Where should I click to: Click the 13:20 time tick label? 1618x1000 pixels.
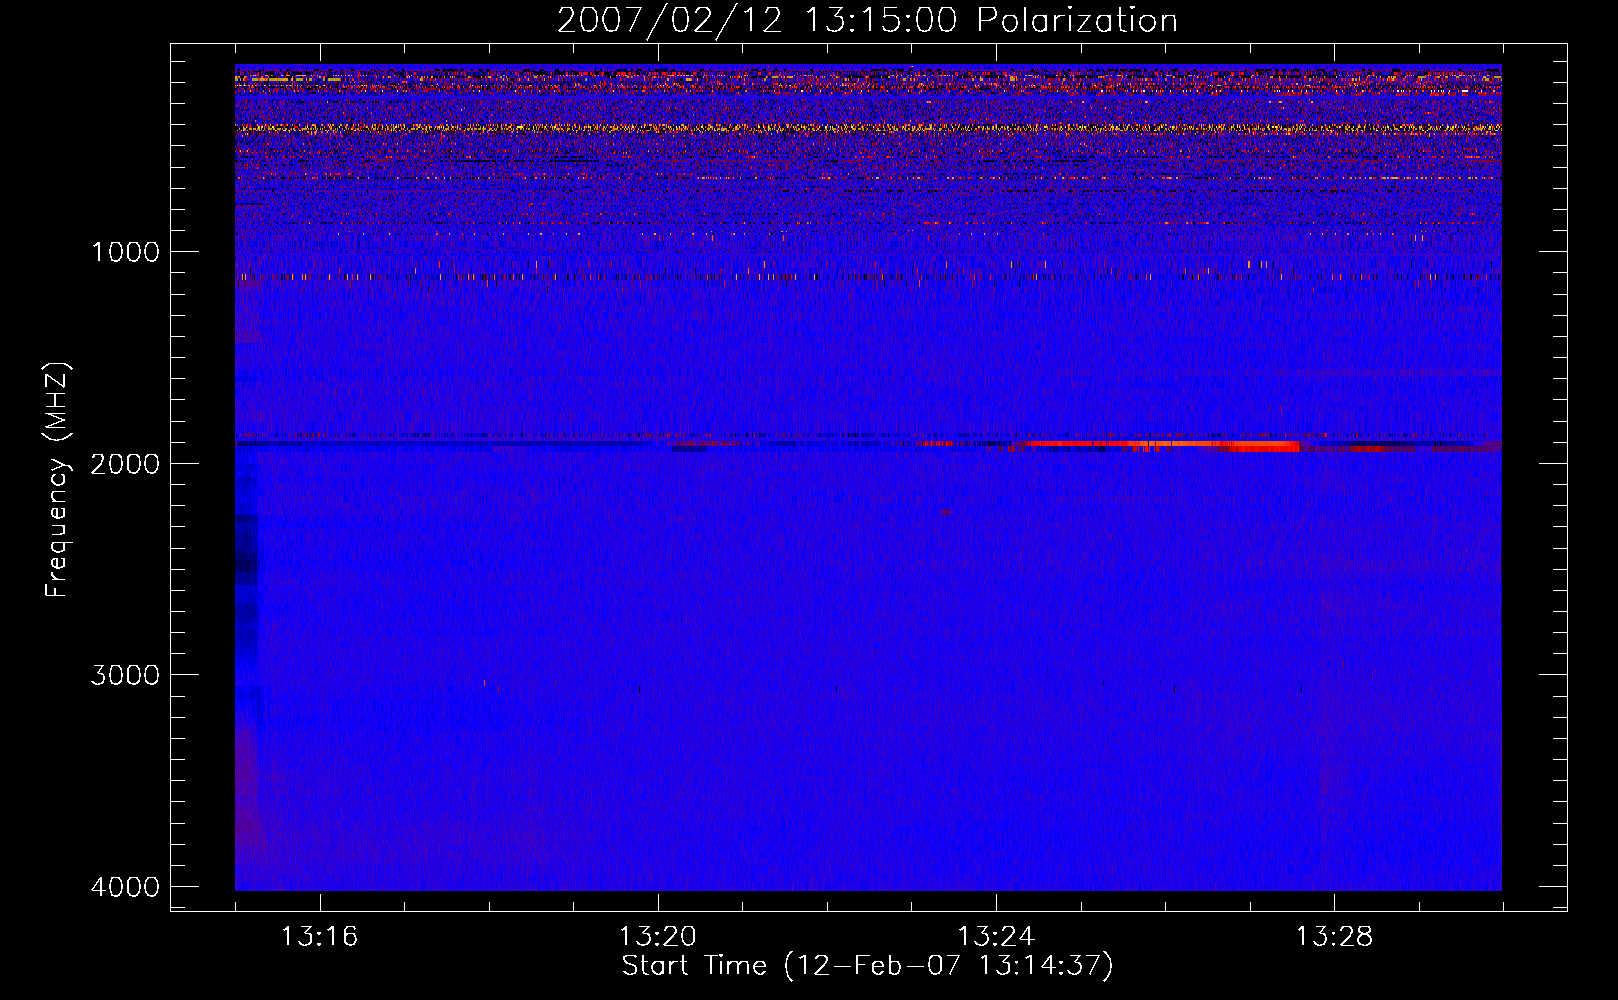[x=657, y=937]
